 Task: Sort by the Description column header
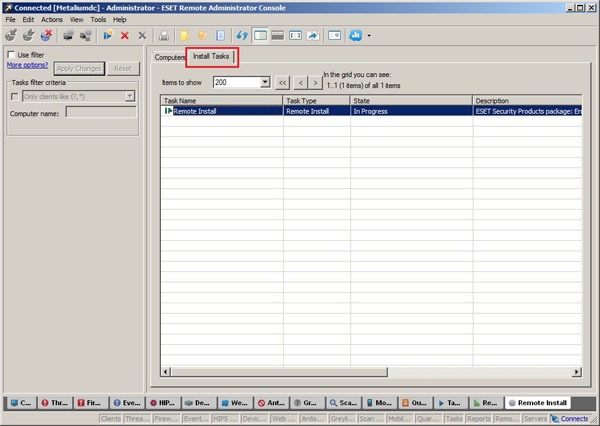tap(528, 101)
